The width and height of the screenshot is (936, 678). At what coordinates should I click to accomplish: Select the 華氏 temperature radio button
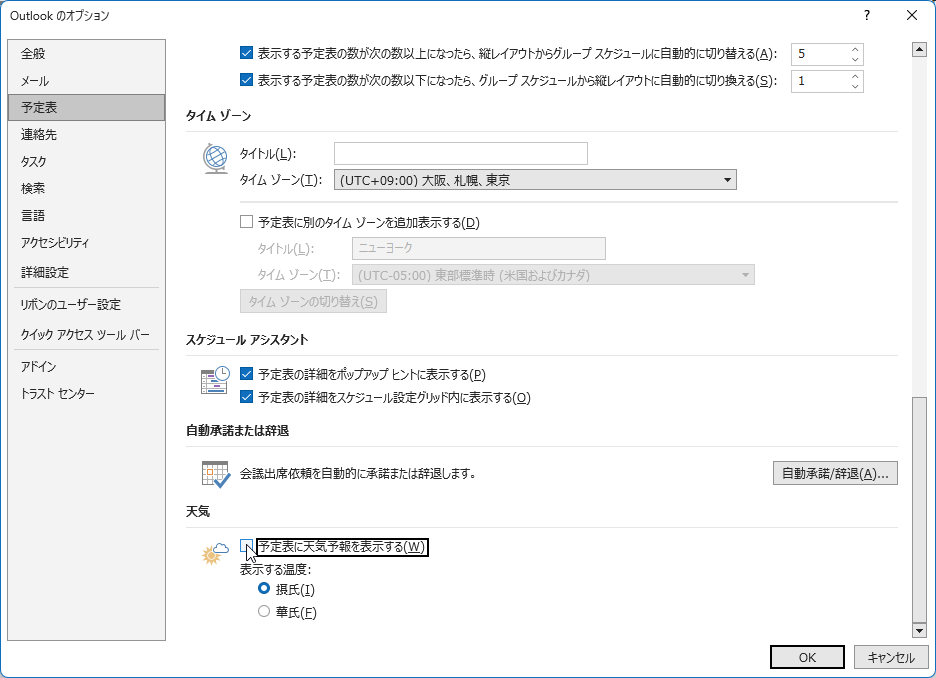point(264,612)
